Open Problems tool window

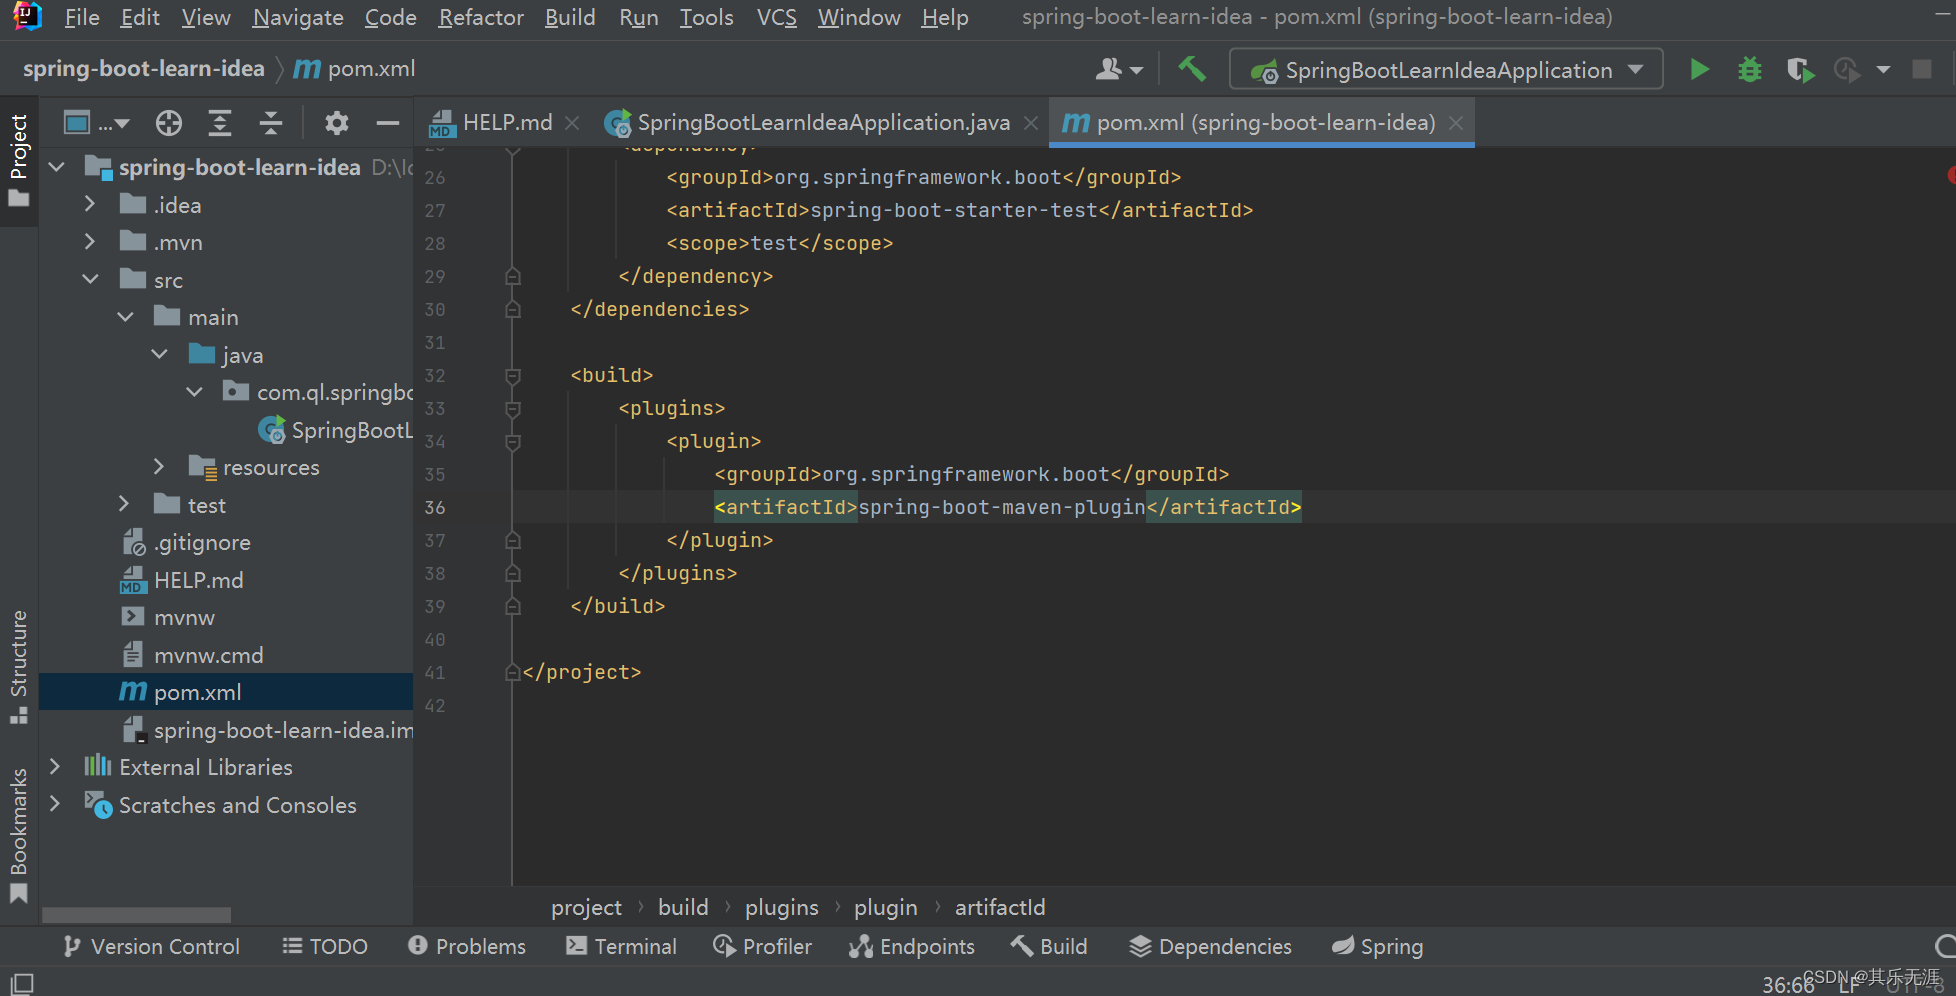click(467, 946)
